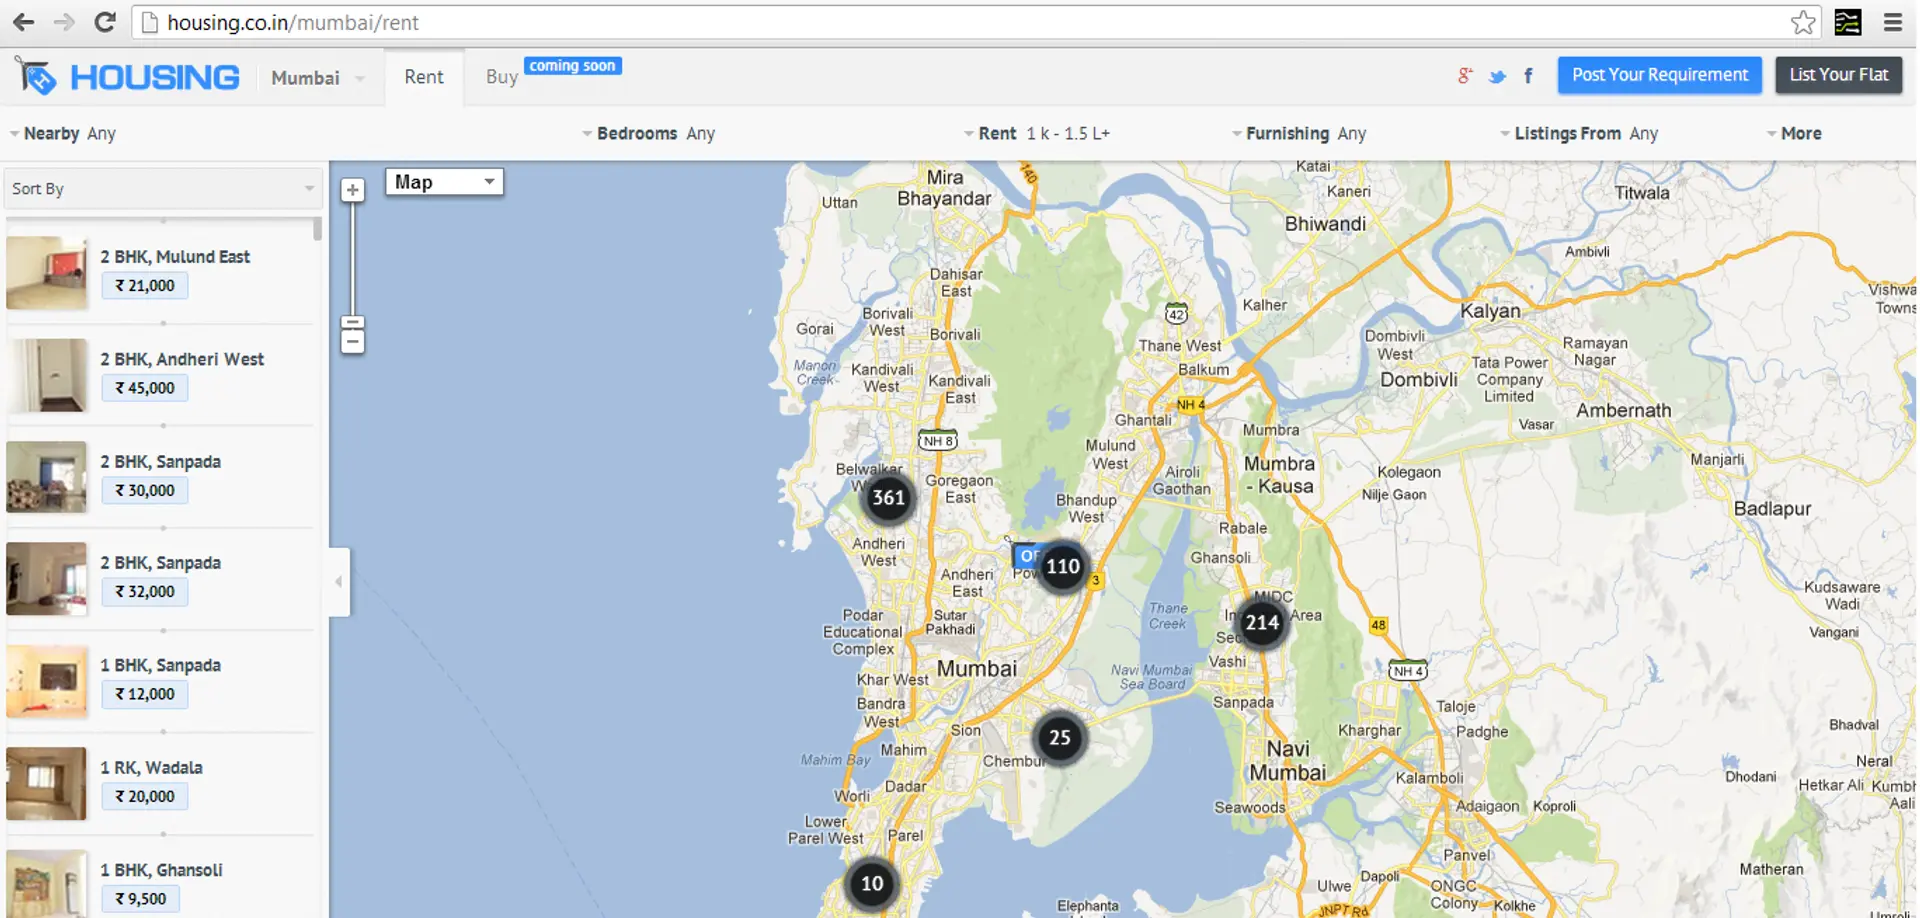Click the Mulund East listing thumbnail
This screenshot has width=1920, height=918.
coord(47,272)
